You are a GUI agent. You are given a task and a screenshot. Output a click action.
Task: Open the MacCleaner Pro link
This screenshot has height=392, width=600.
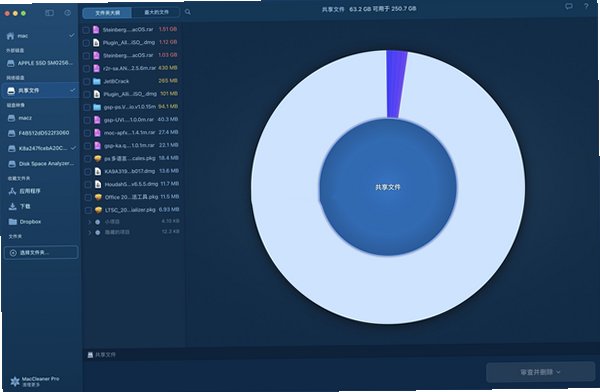(40, 379)
